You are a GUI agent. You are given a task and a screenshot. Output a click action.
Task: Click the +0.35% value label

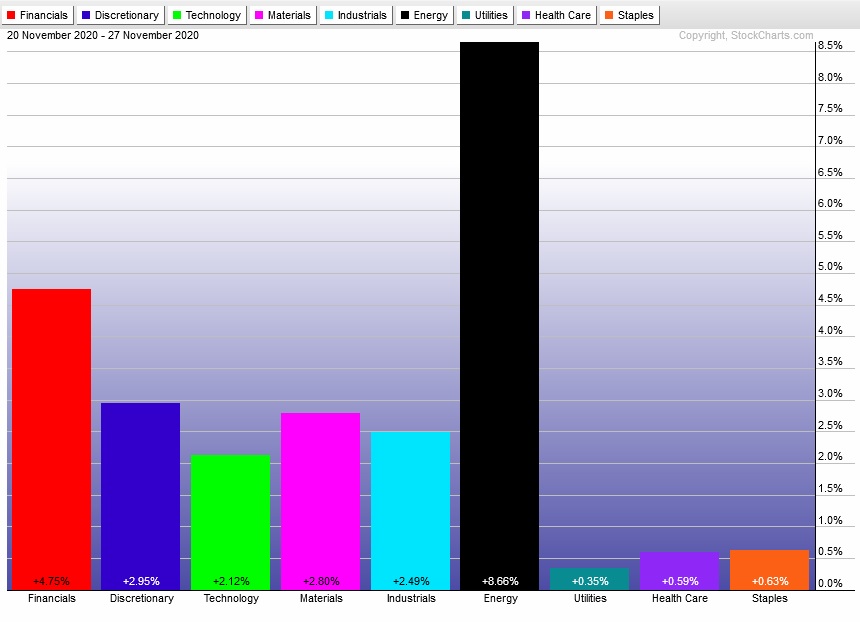pyautogui.click(x=590, y=581)
